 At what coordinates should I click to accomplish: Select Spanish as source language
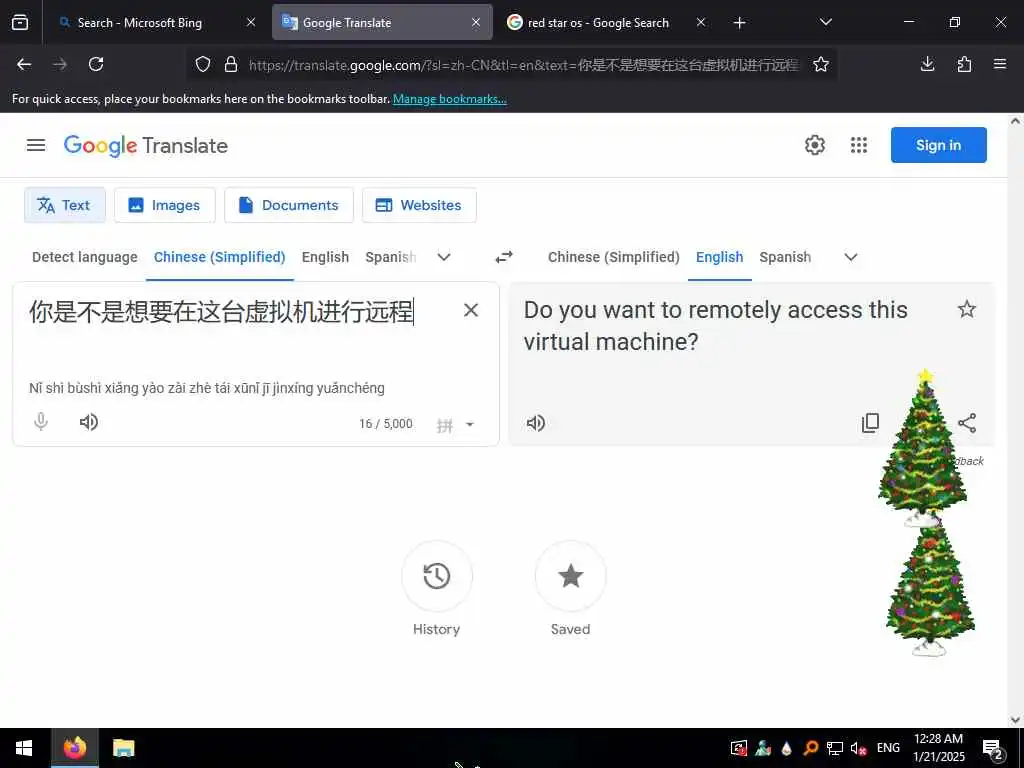(391, 257)
